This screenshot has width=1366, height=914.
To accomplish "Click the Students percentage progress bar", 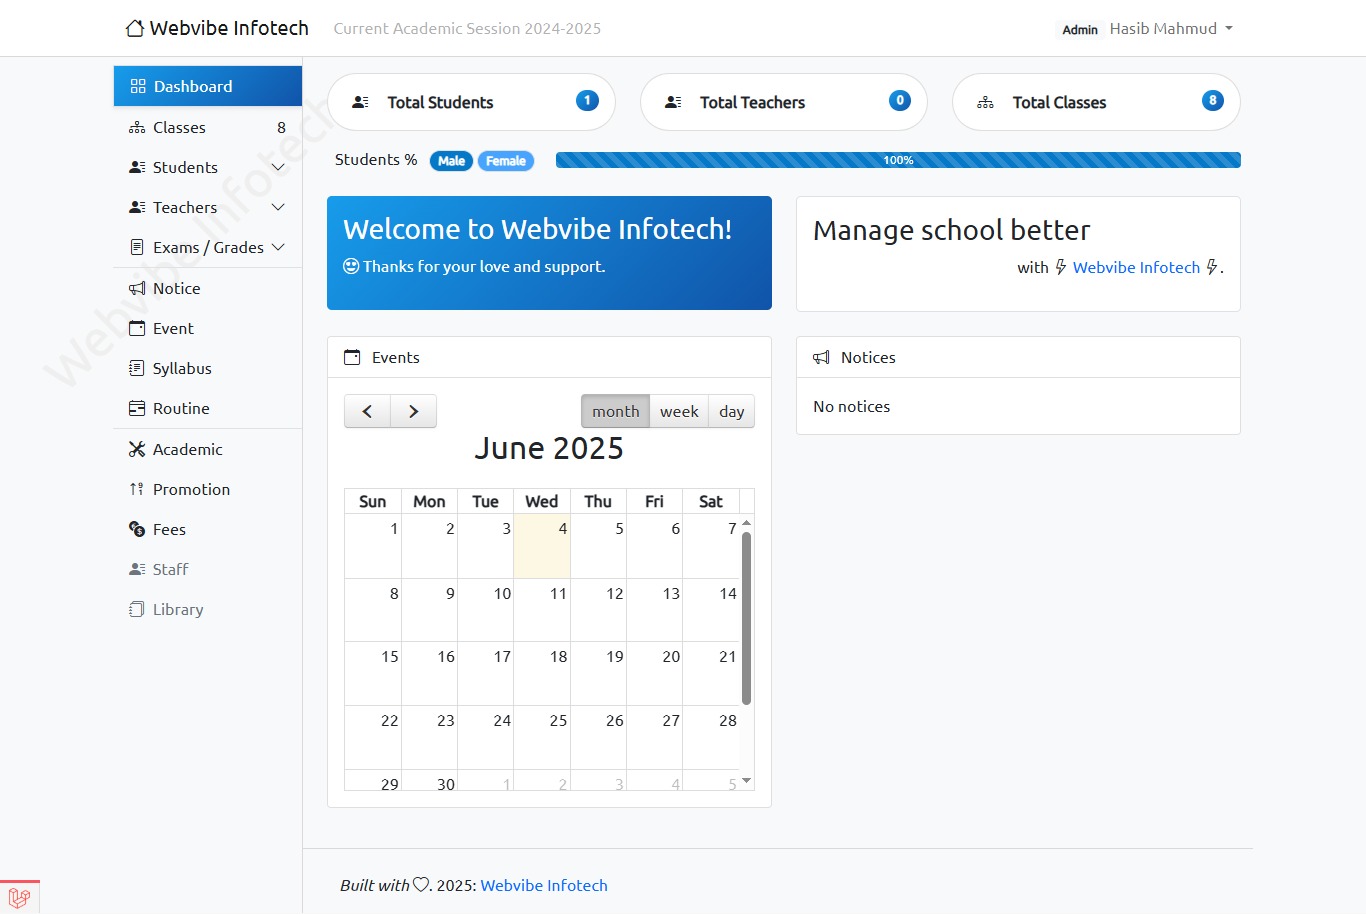I will click(x=897, y=160).
